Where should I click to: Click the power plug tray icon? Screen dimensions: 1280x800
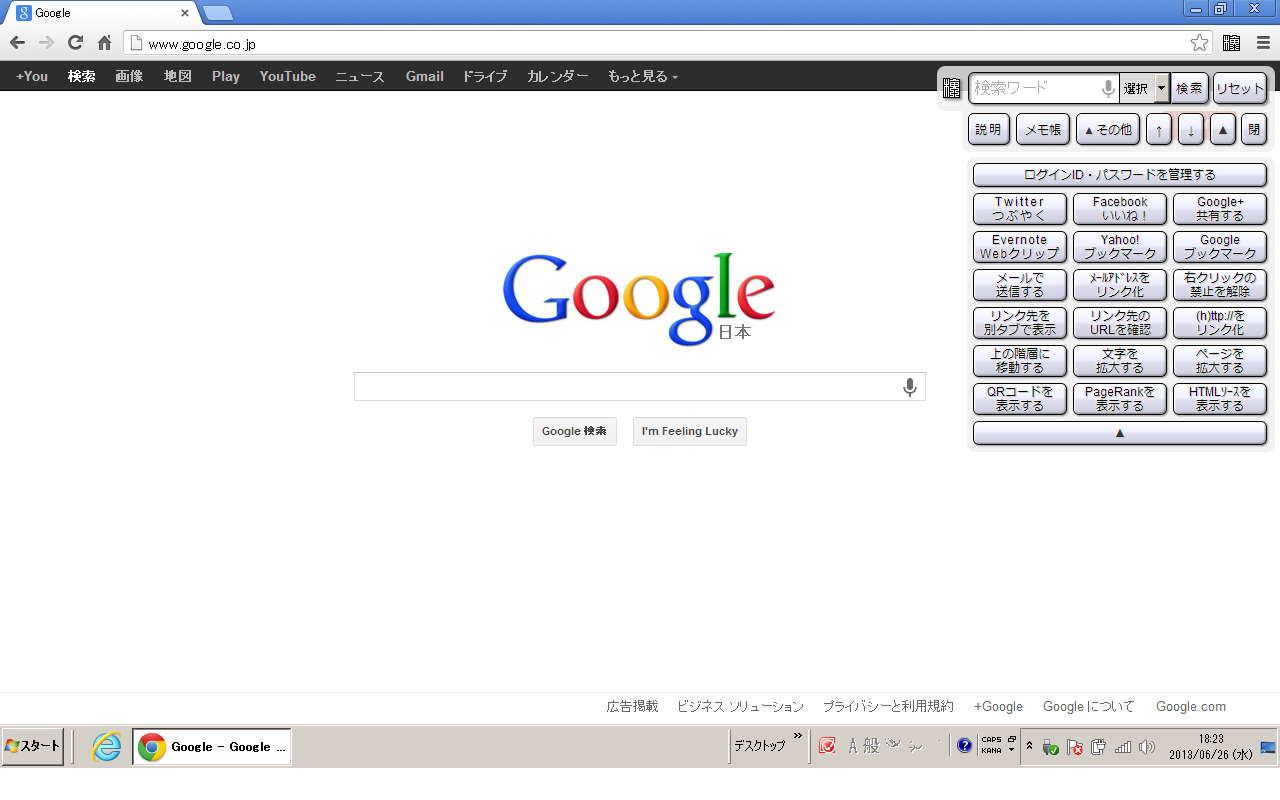click(1099, 747)
